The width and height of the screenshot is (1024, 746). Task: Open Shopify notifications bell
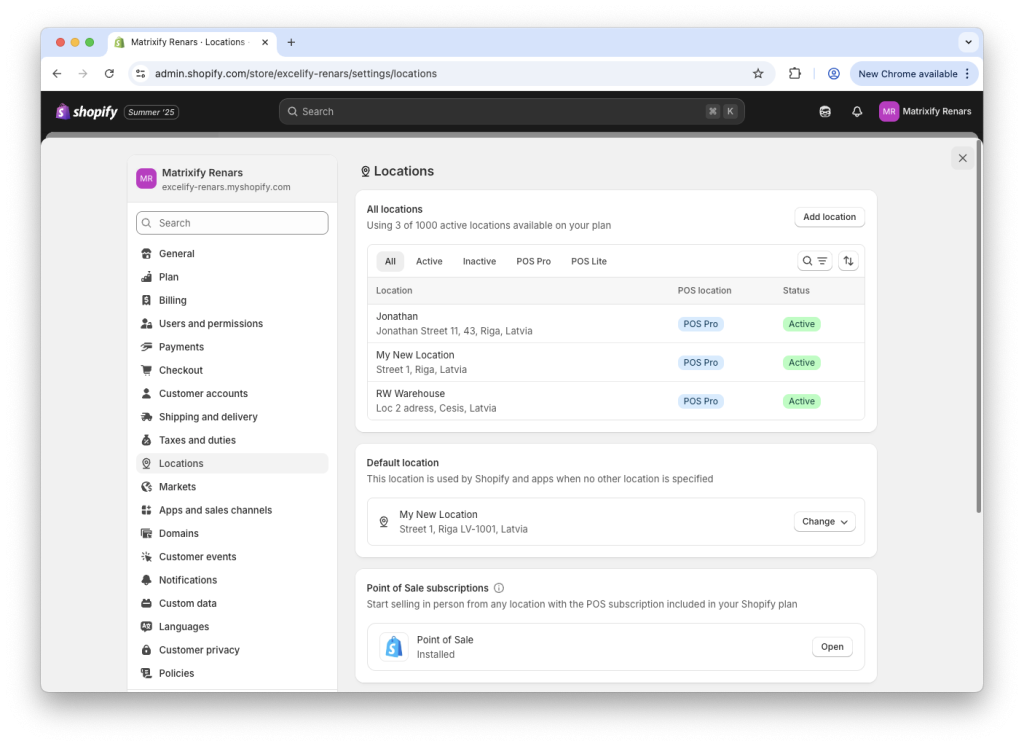[856, 111]
